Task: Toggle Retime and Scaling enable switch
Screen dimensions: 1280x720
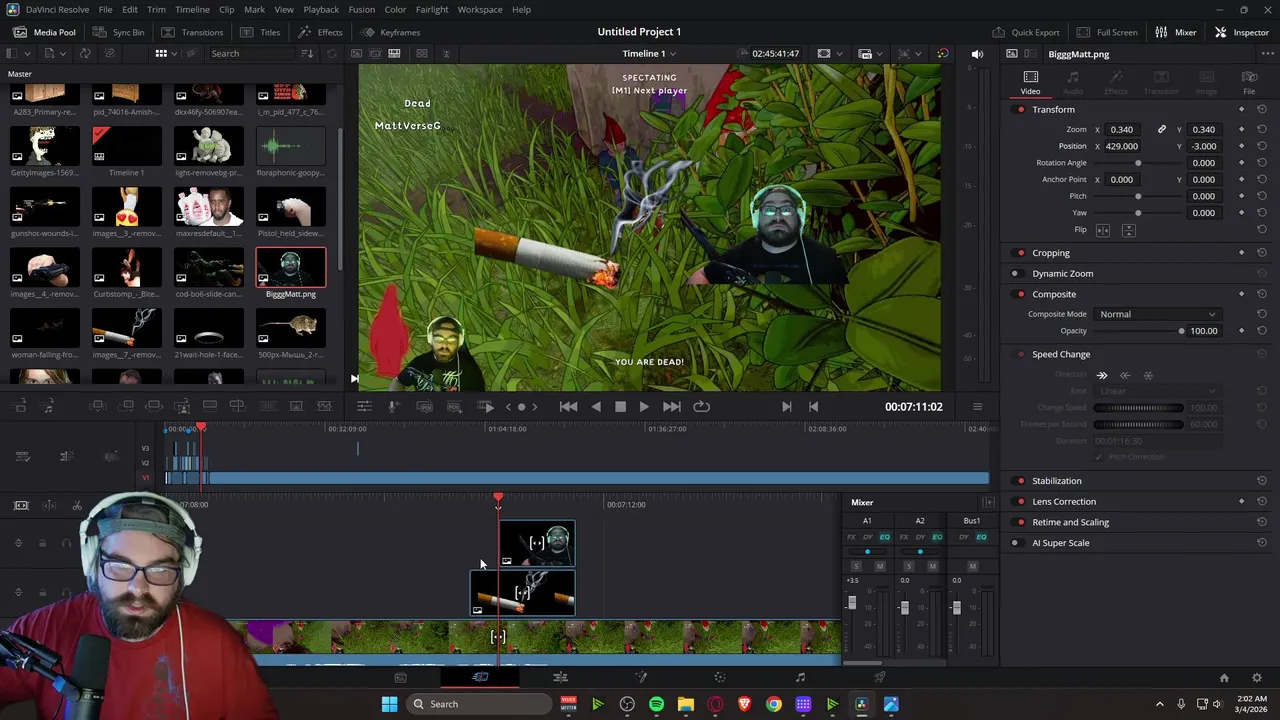Action: coord(1020,522)
